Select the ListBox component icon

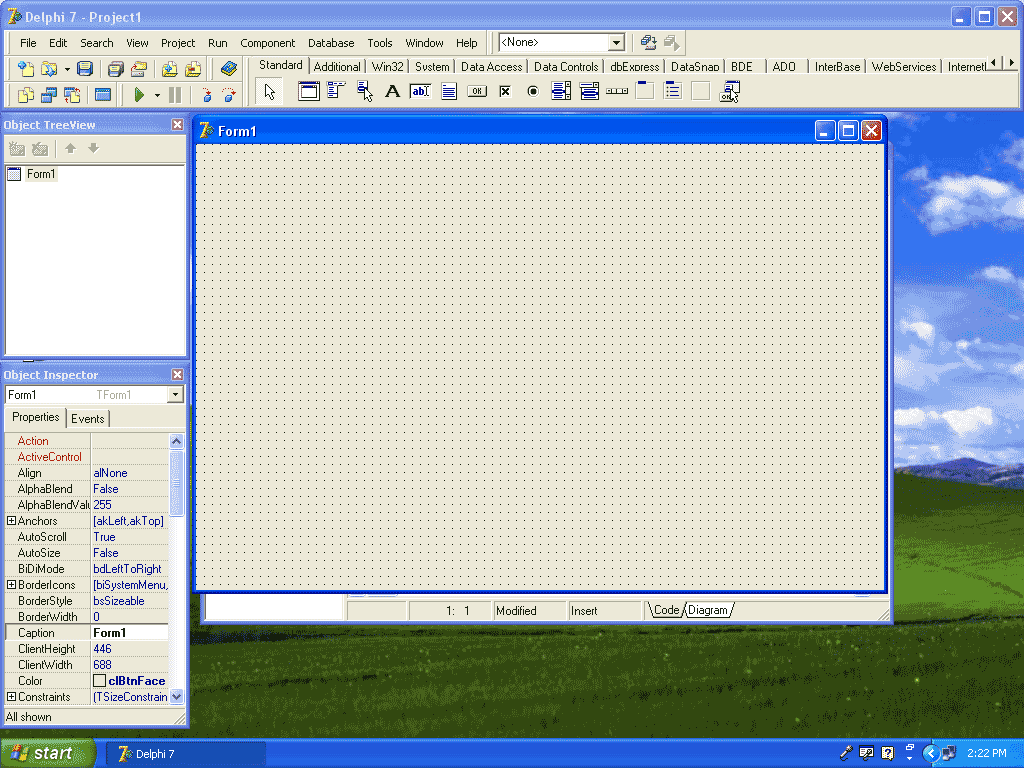pos(561,91)
